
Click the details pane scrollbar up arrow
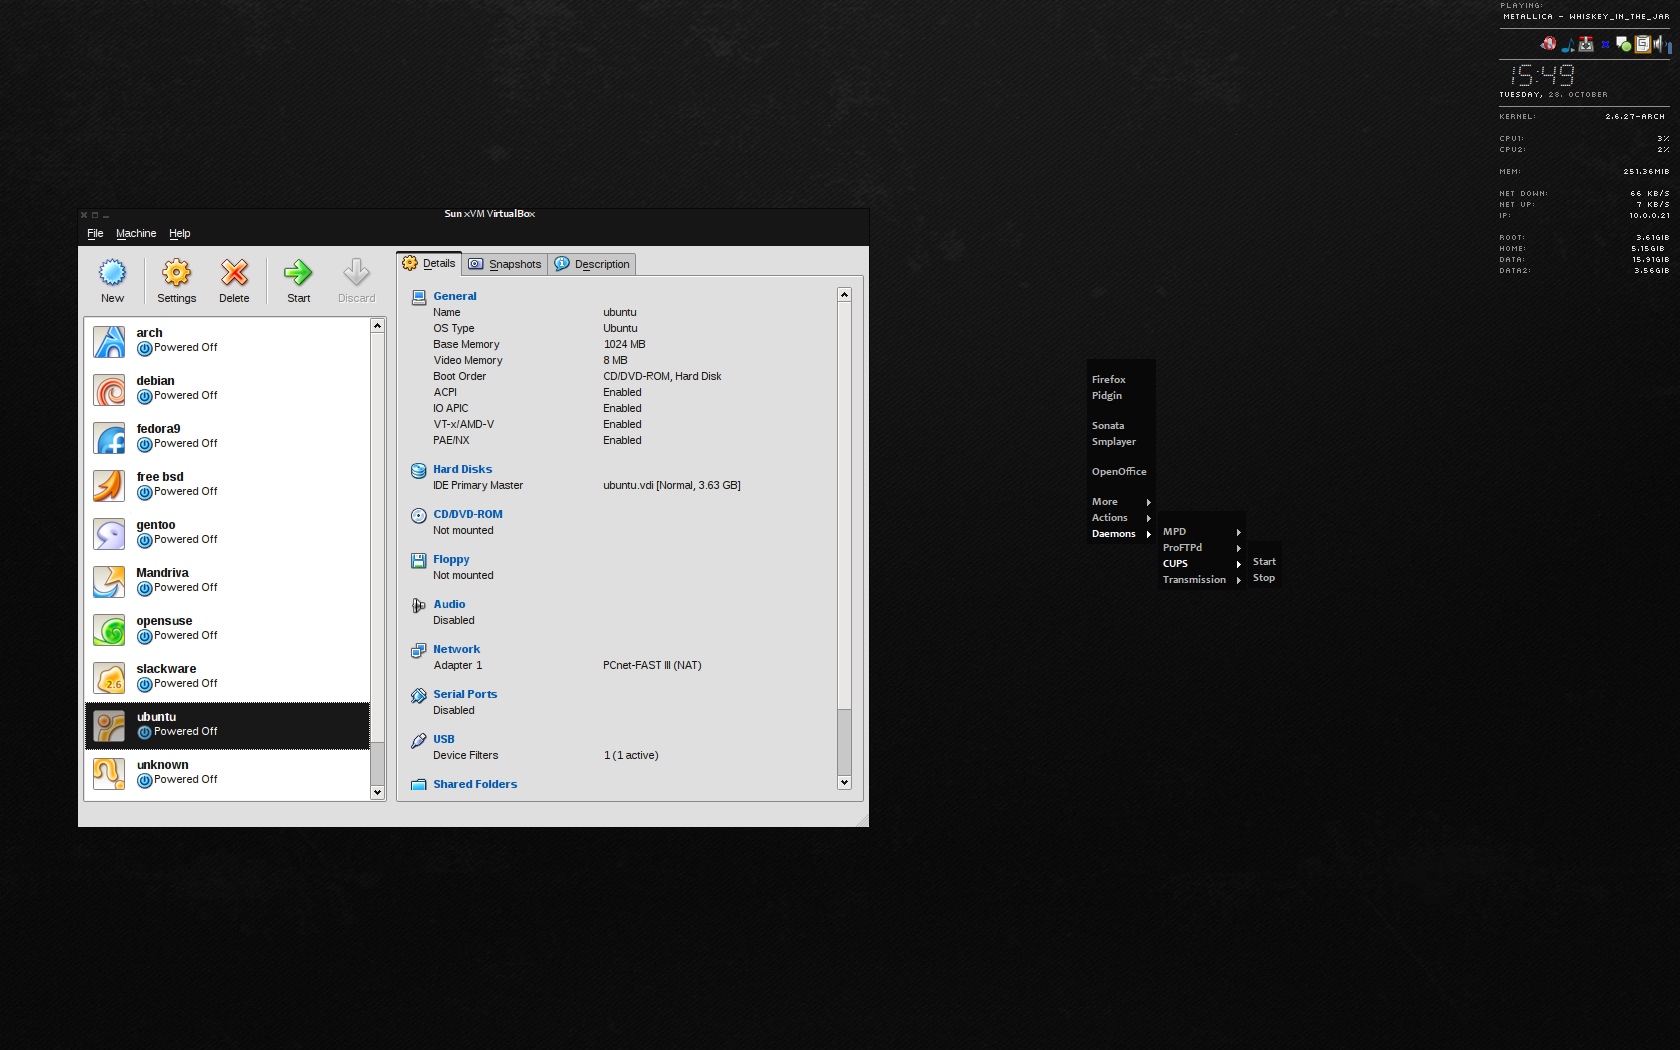click(844, 295)
